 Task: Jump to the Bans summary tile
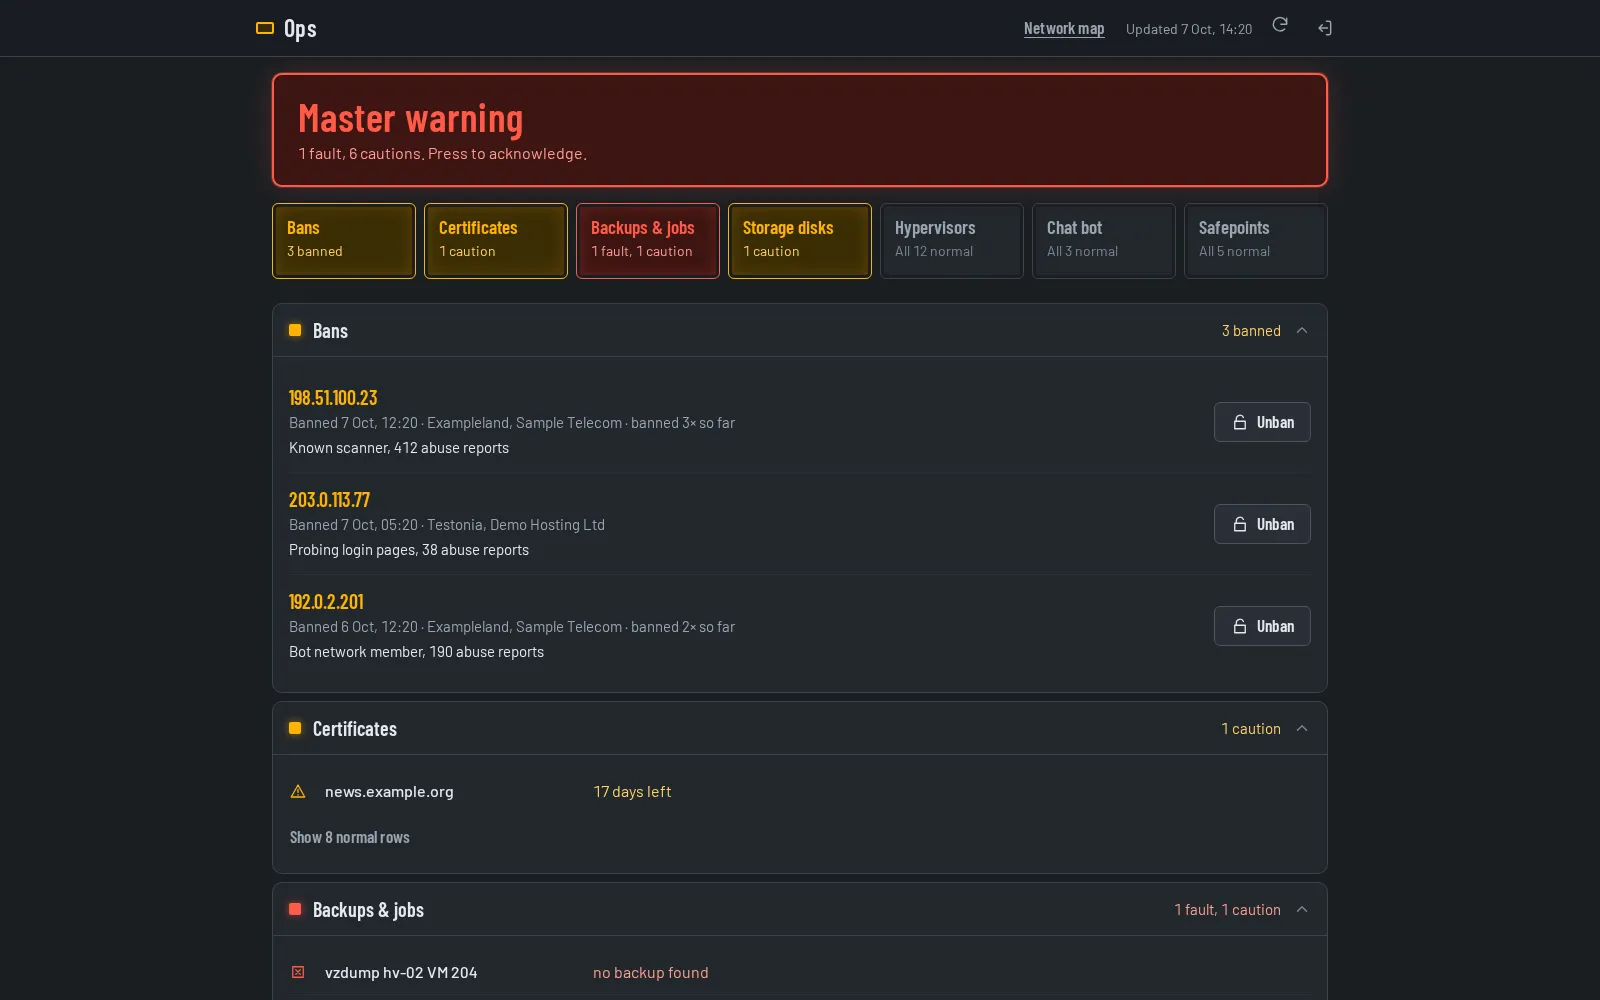(x=344, y=241)
